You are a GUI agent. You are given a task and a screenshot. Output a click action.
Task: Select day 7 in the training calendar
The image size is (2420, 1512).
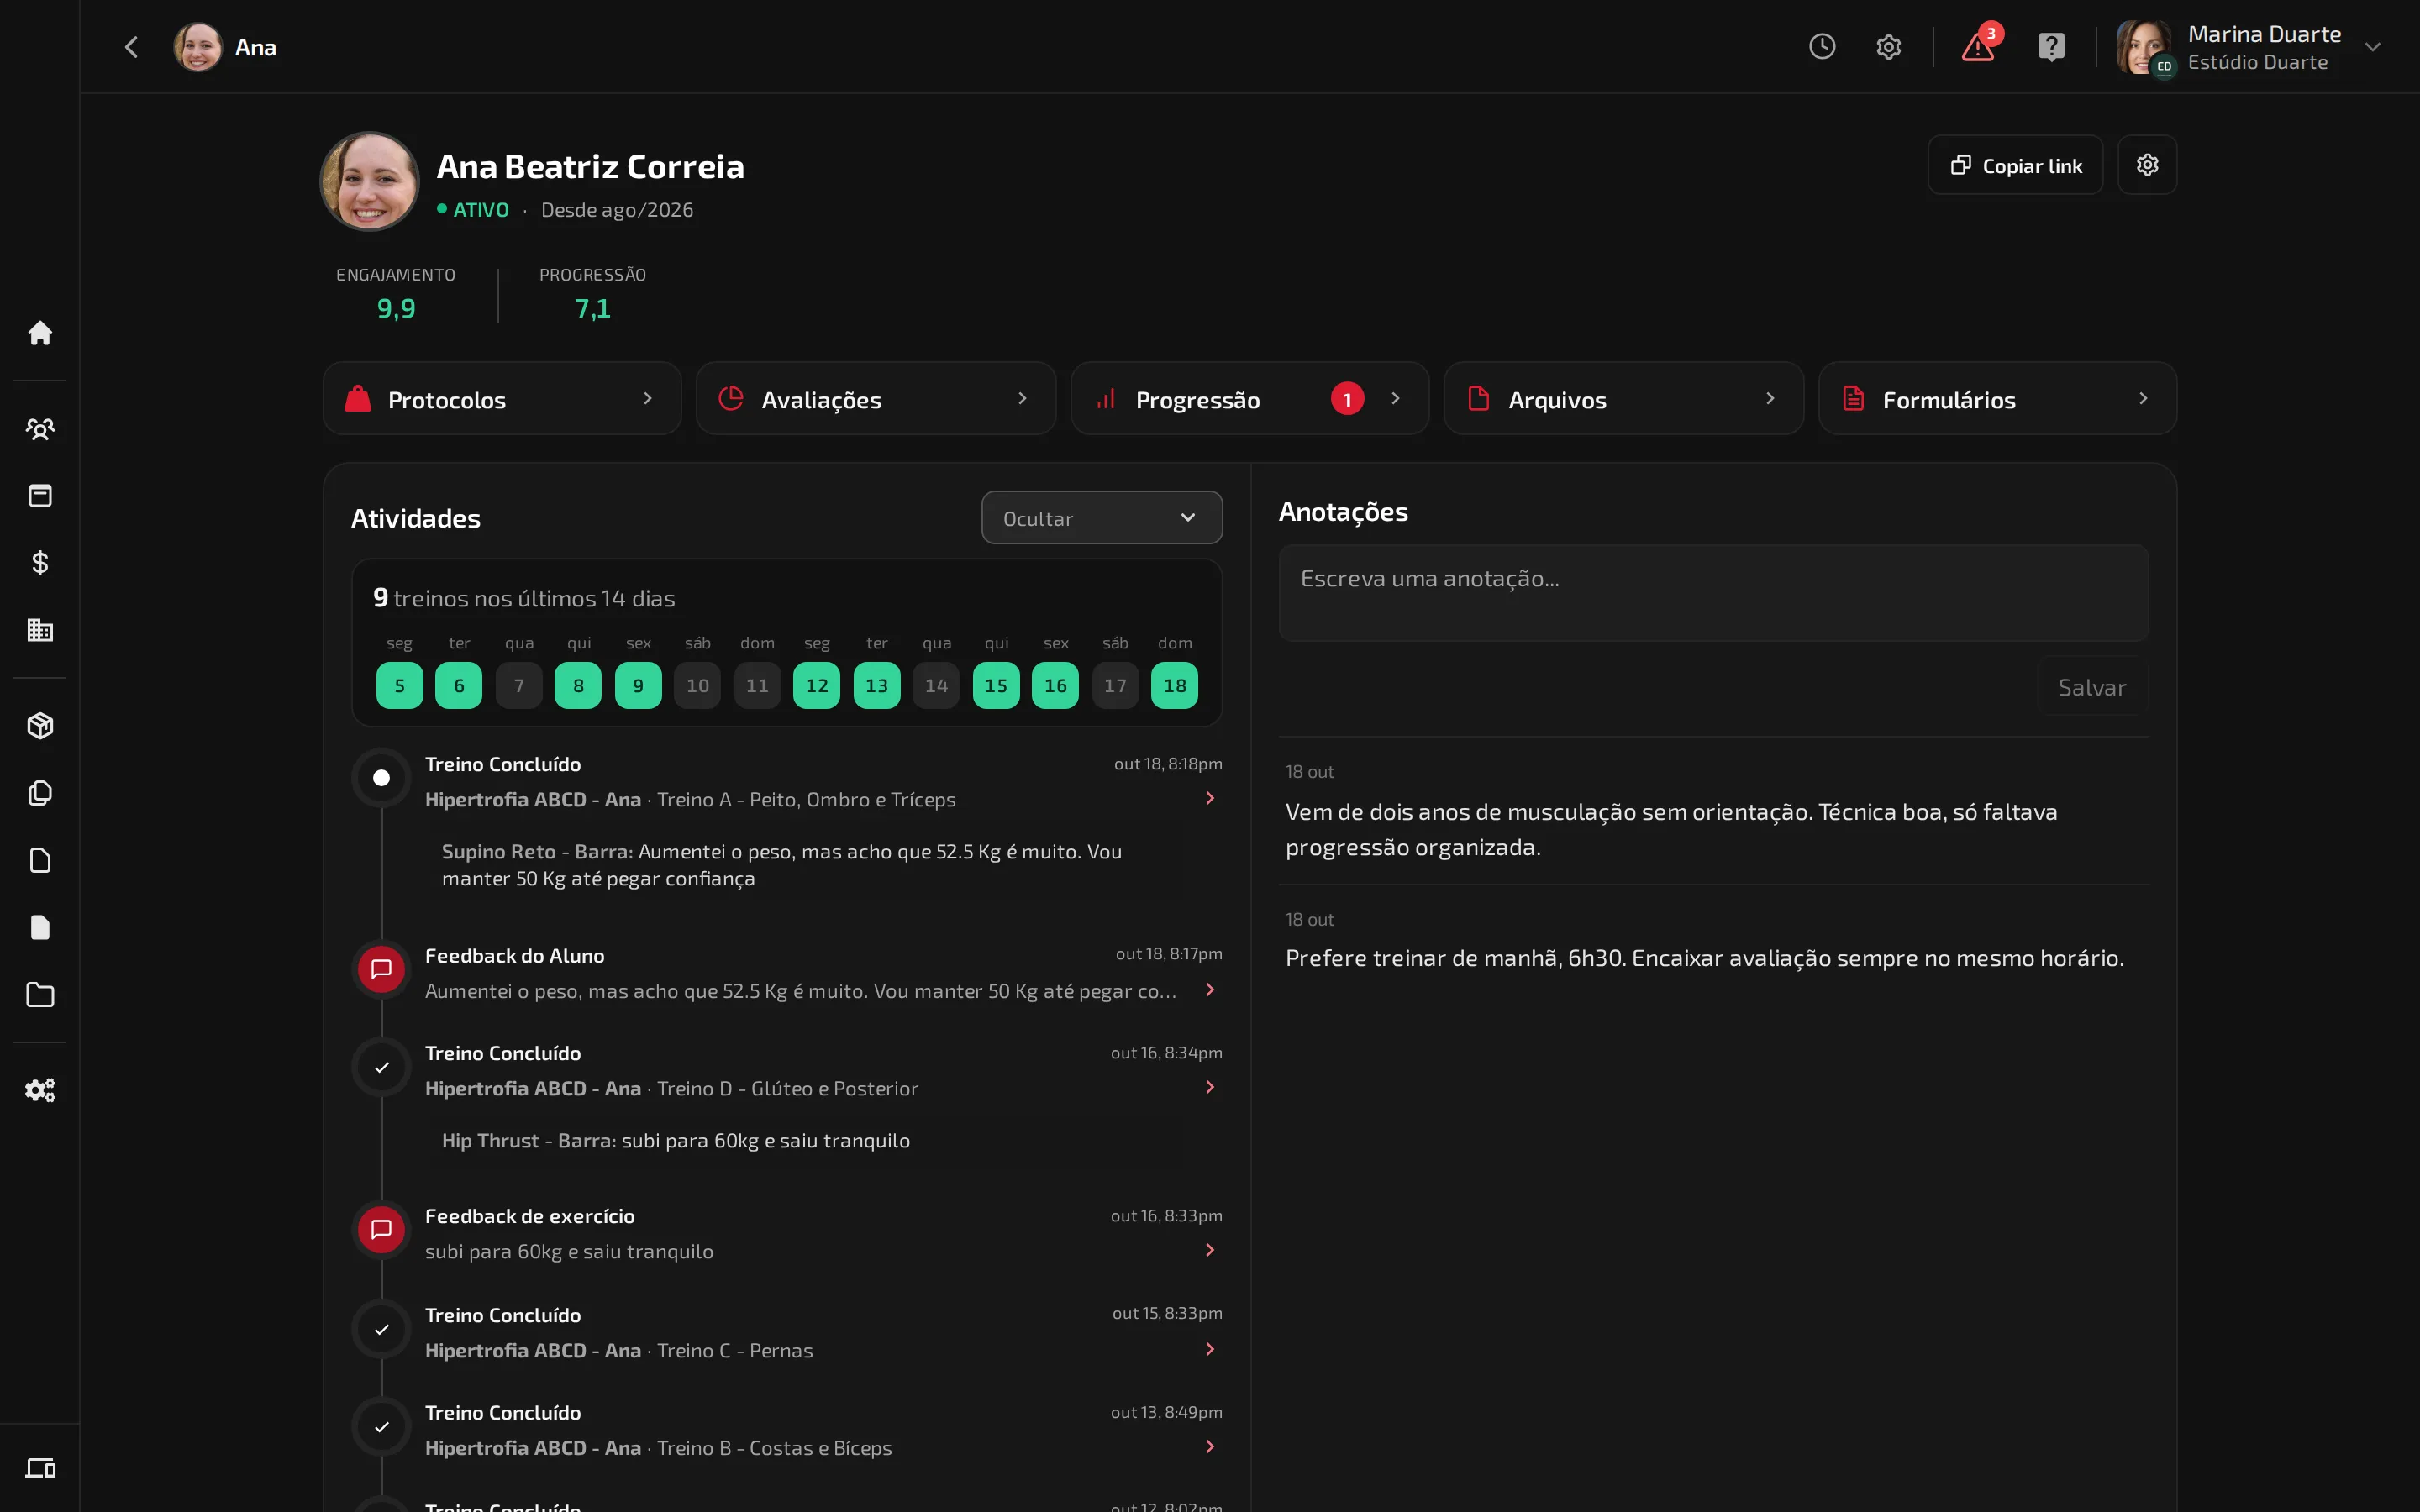click(x=518, y=686)
